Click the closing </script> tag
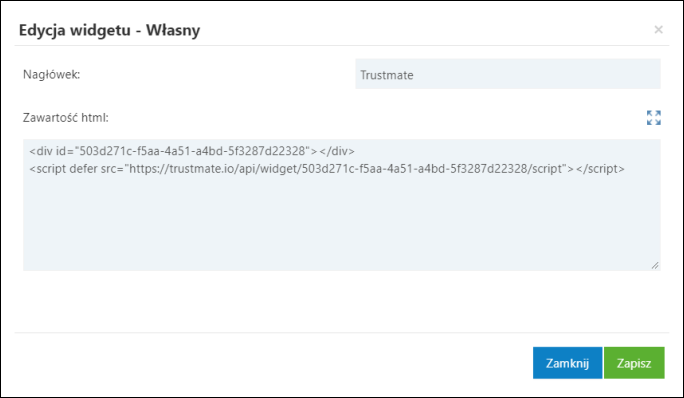Viewport: 684px width, 398px height. point(600,168)
